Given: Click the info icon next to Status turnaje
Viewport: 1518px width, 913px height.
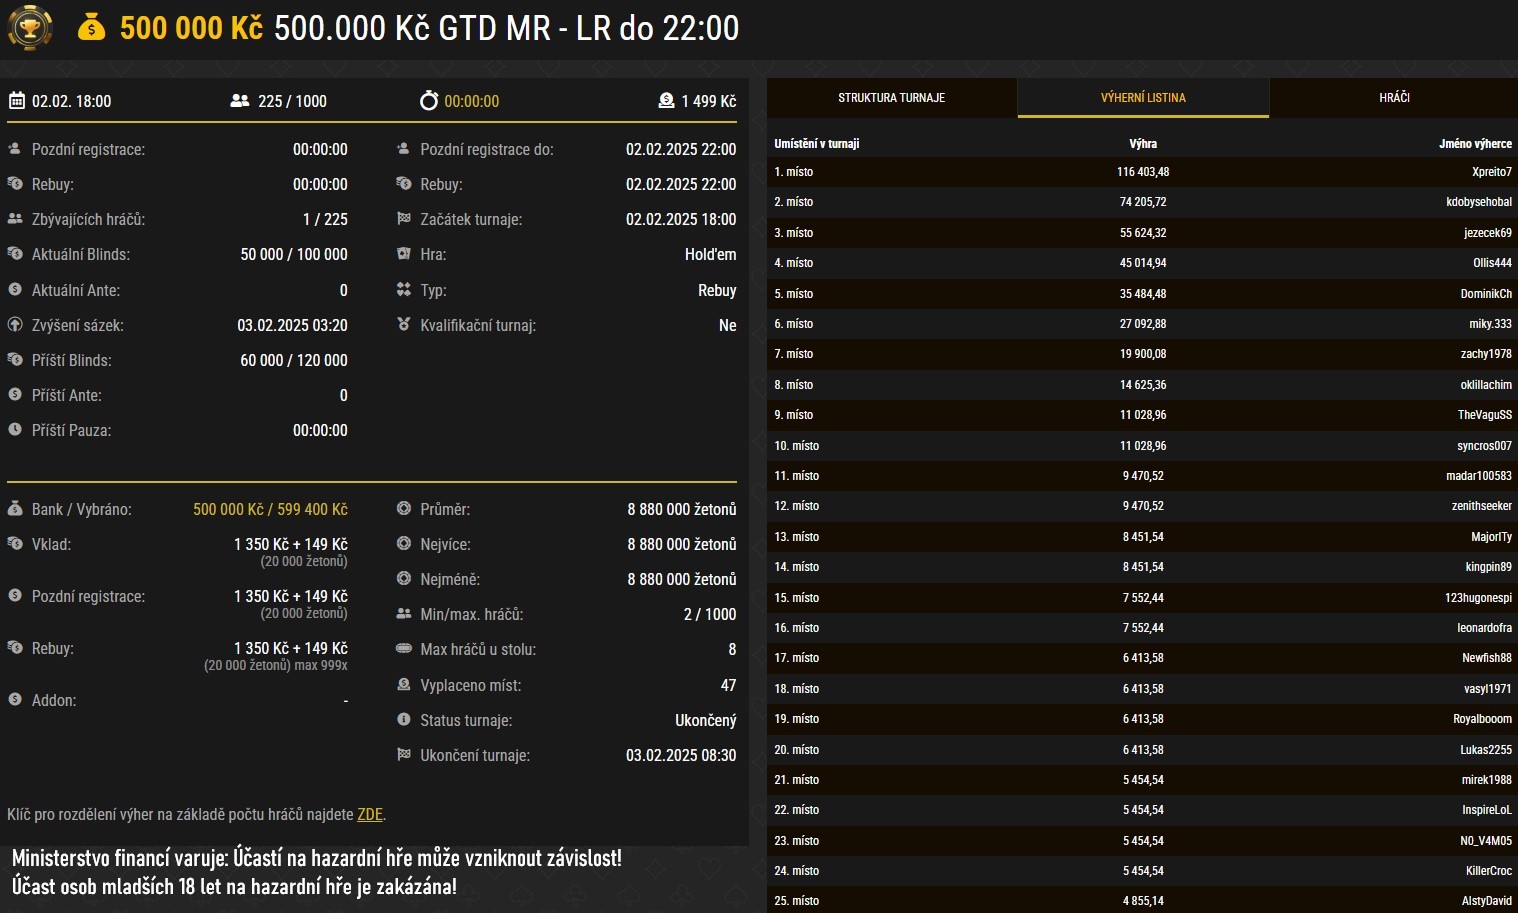Looking at the screenshot, I should pyautogui.click(x=404, y=719).
